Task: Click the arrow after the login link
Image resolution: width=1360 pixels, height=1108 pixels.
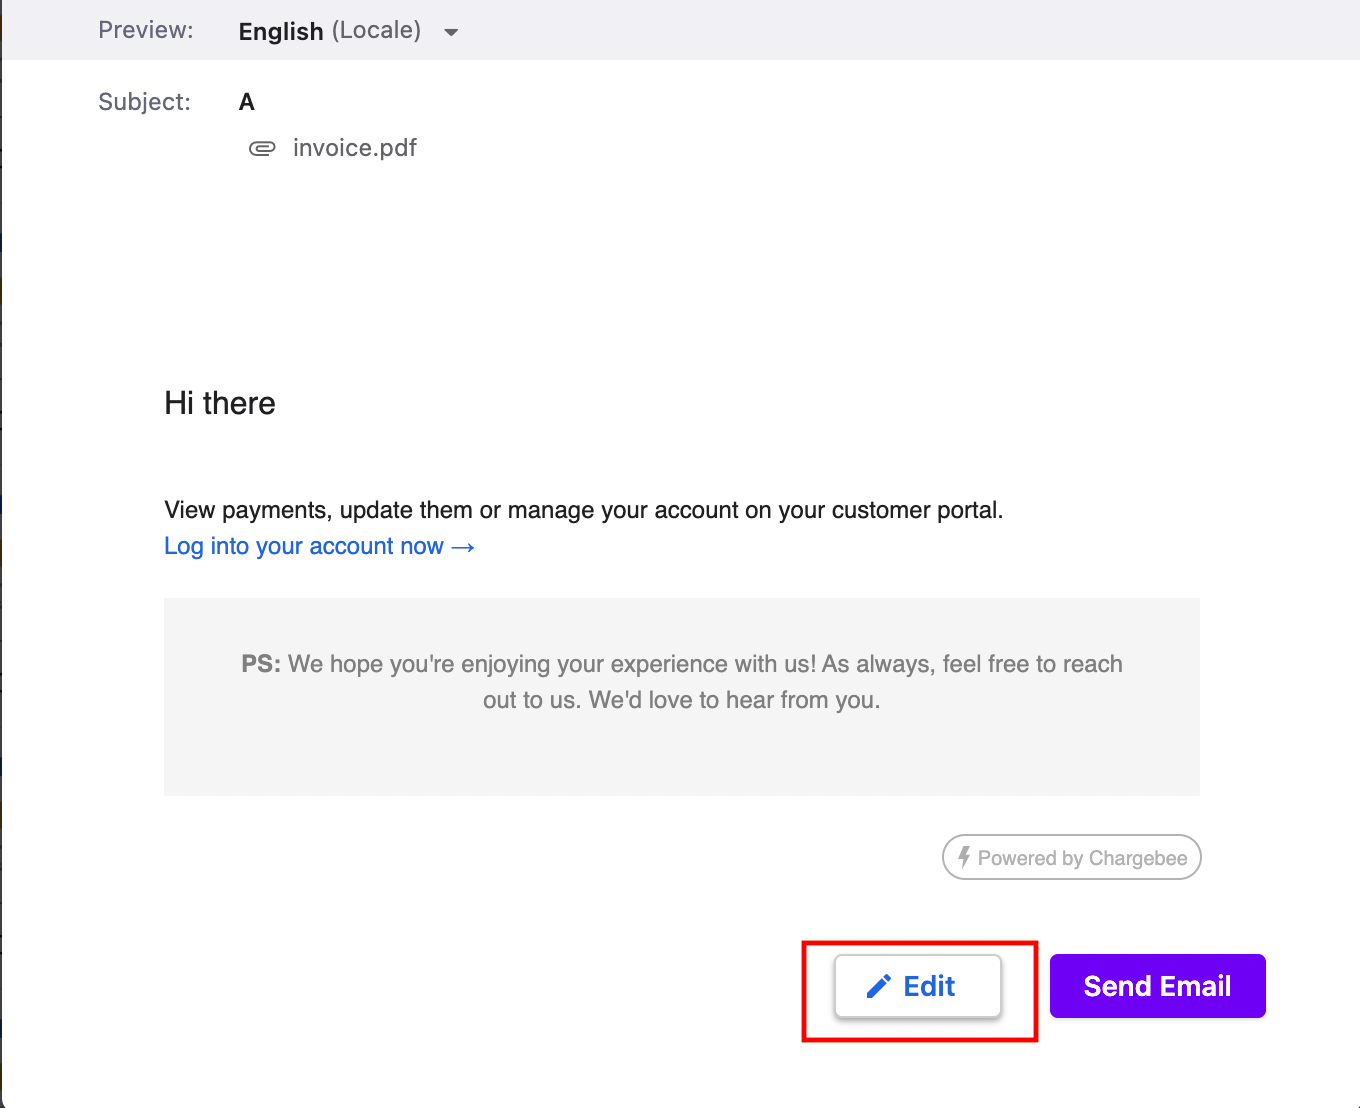Action: [463, 547]
